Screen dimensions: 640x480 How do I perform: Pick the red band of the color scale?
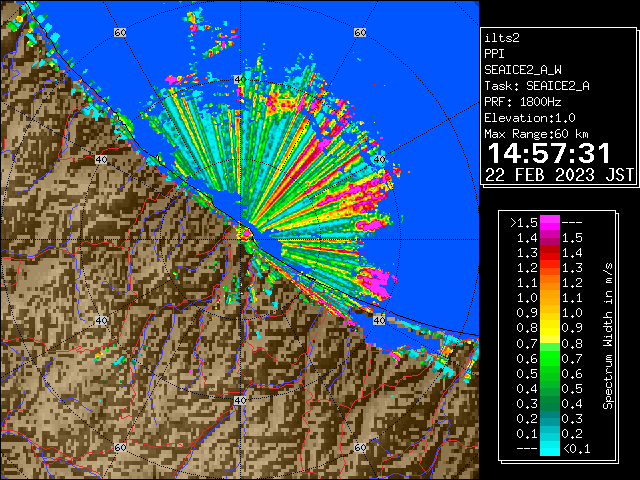pyautogui.click(x=550, y=253)
